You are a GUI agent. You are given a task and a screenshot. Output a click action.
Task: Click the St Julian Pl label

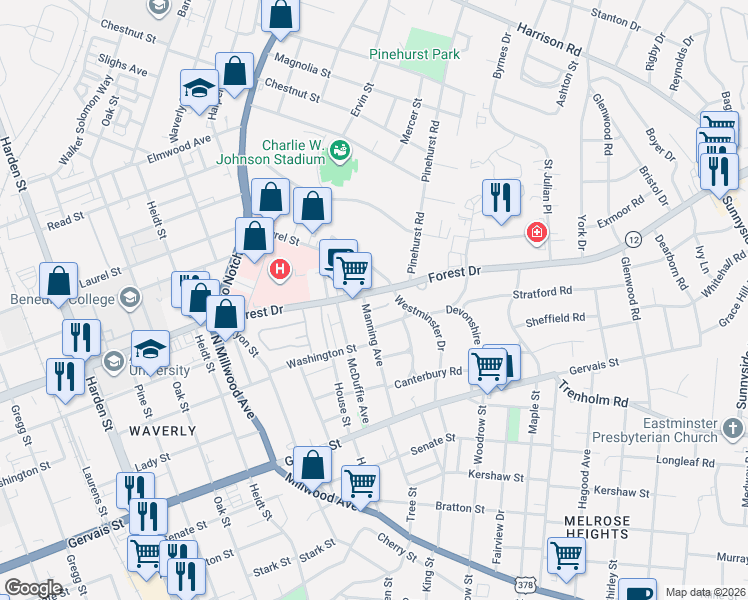(548, 187)
